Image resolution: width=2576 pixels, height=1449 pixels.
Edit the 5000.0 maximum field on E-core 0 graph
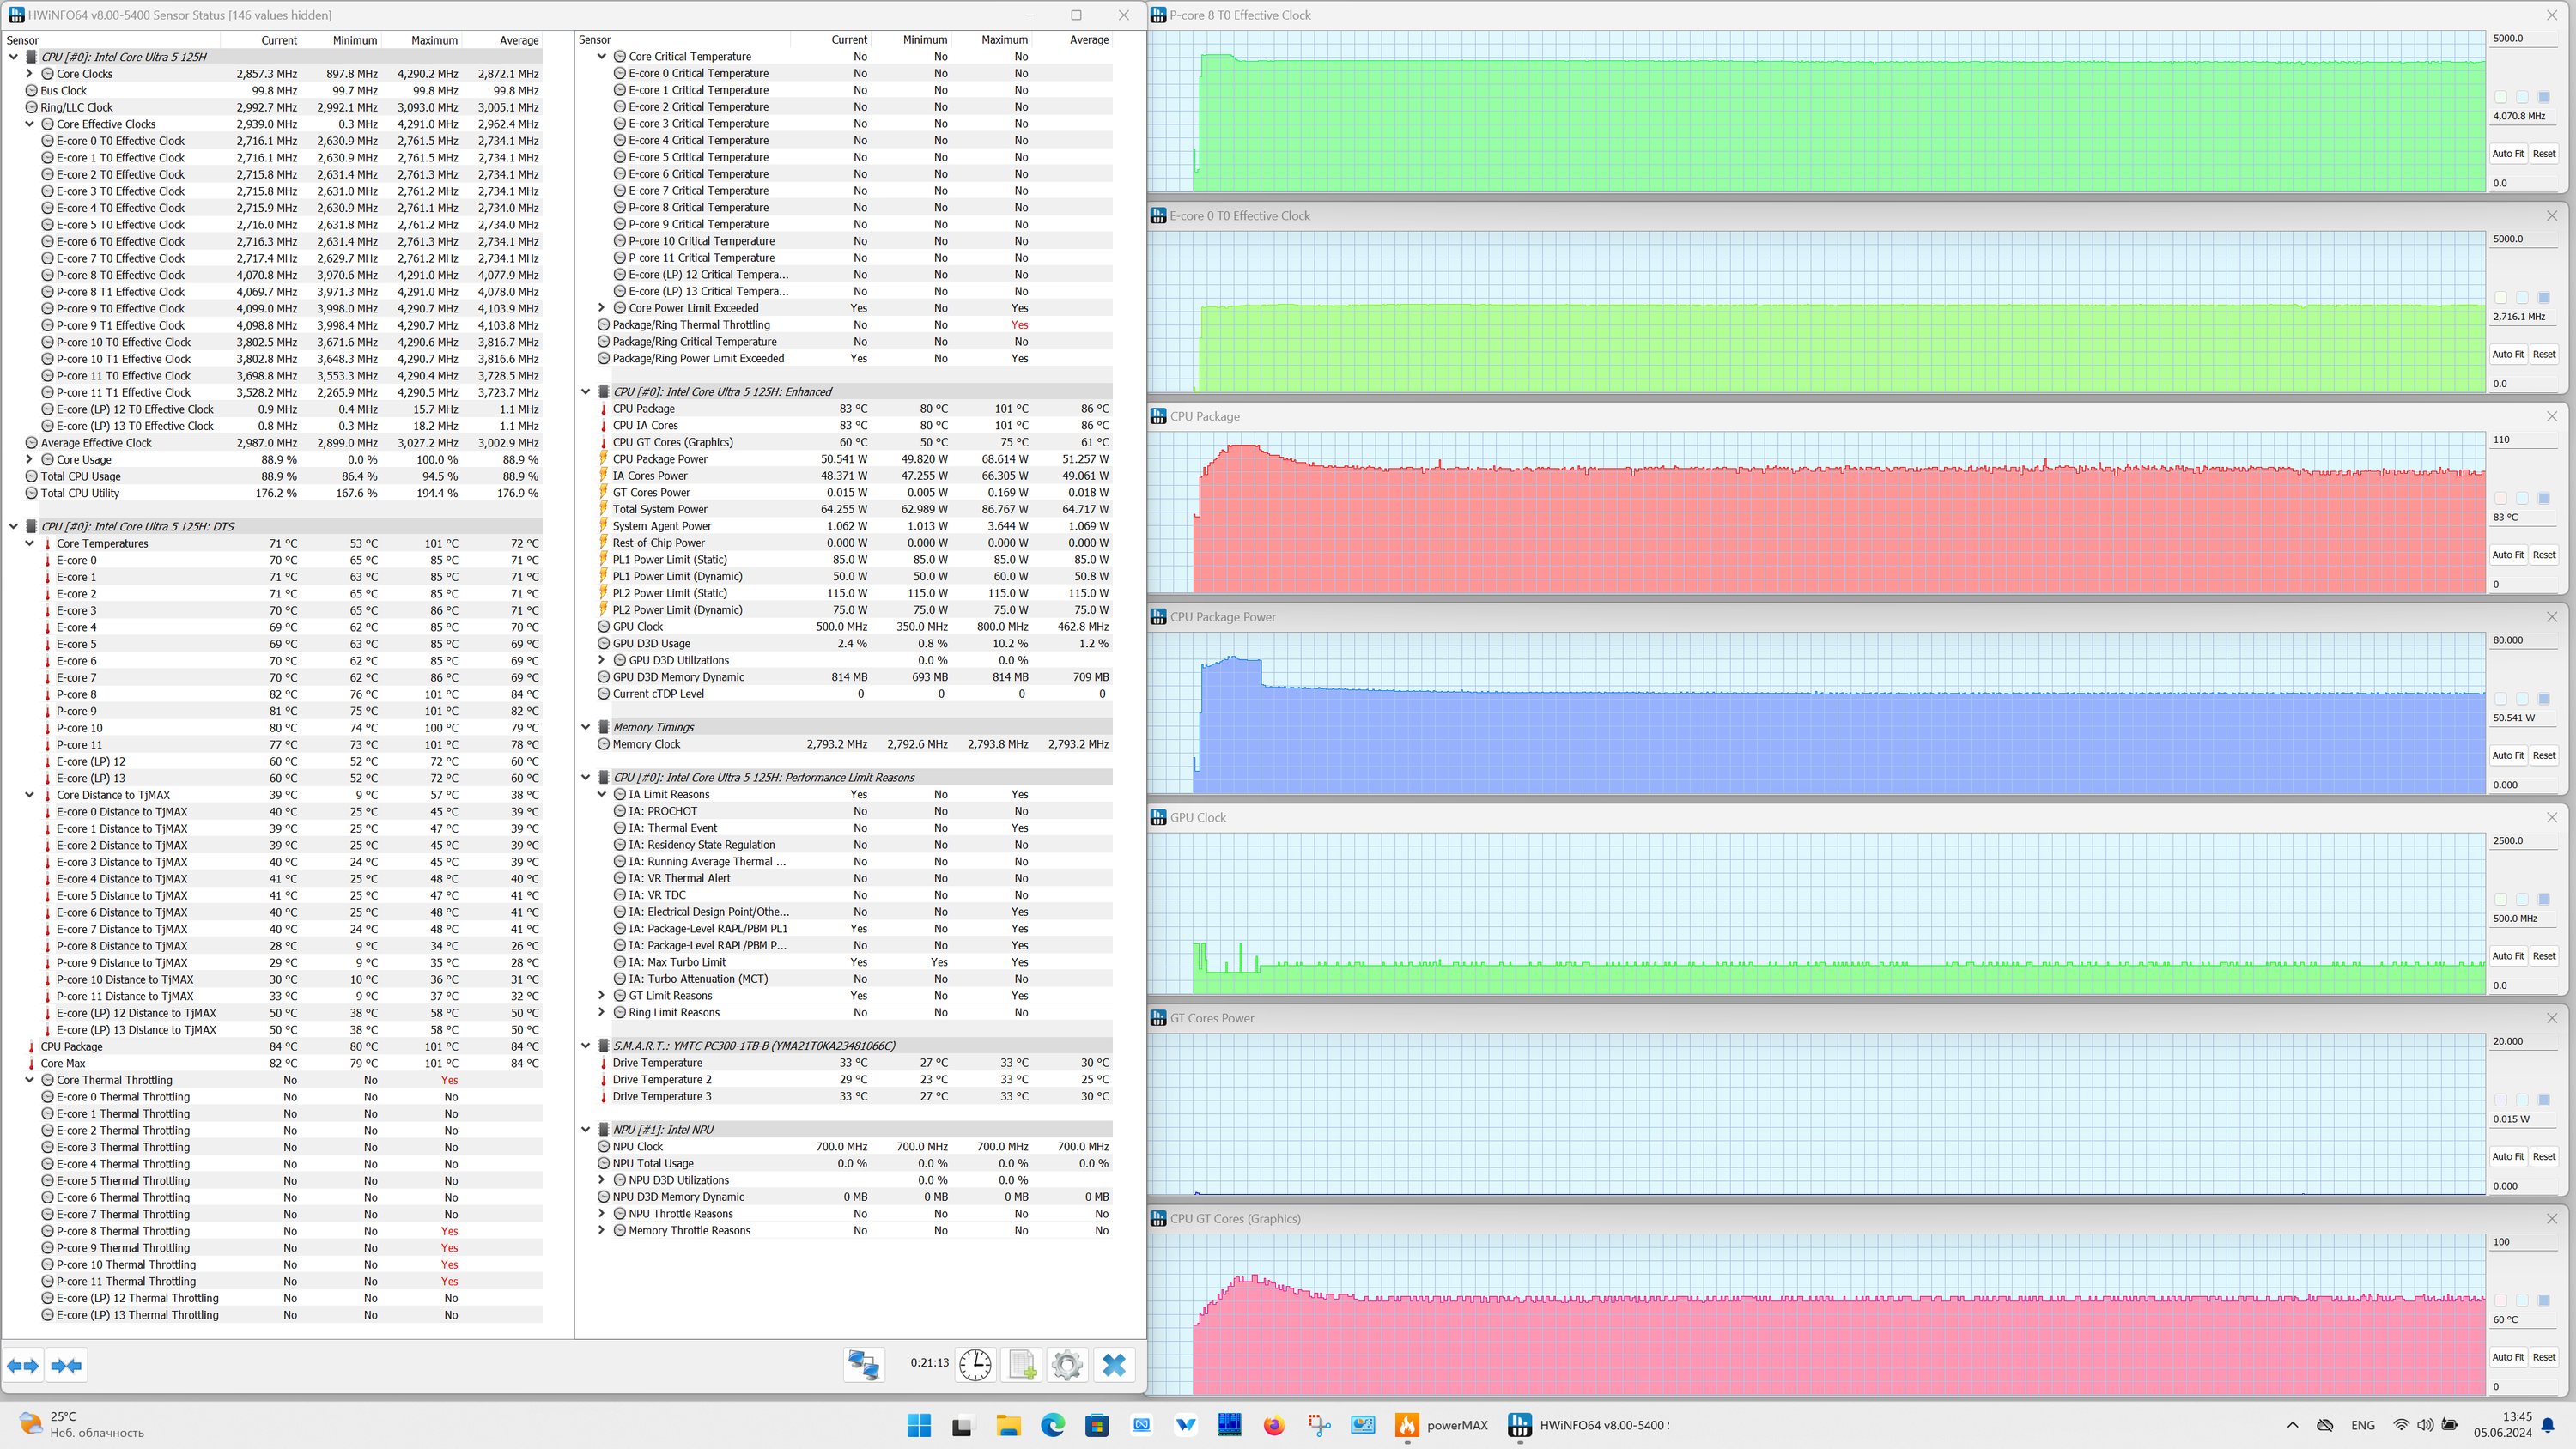2523,239
